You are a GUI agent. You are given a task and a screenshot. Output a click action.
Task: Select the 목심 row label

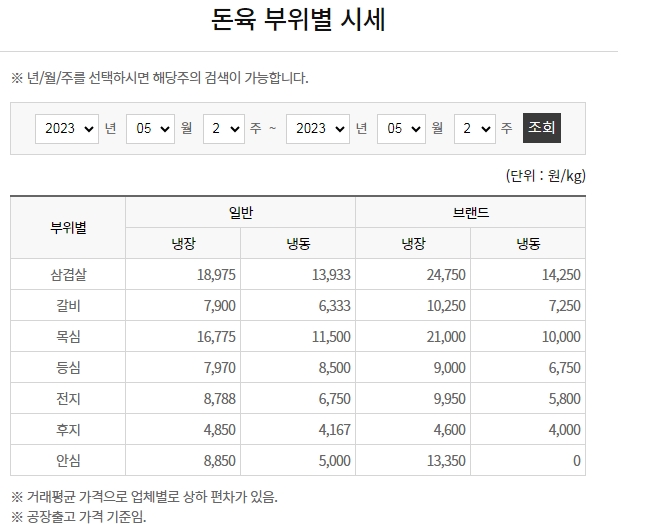click(68, 337)
